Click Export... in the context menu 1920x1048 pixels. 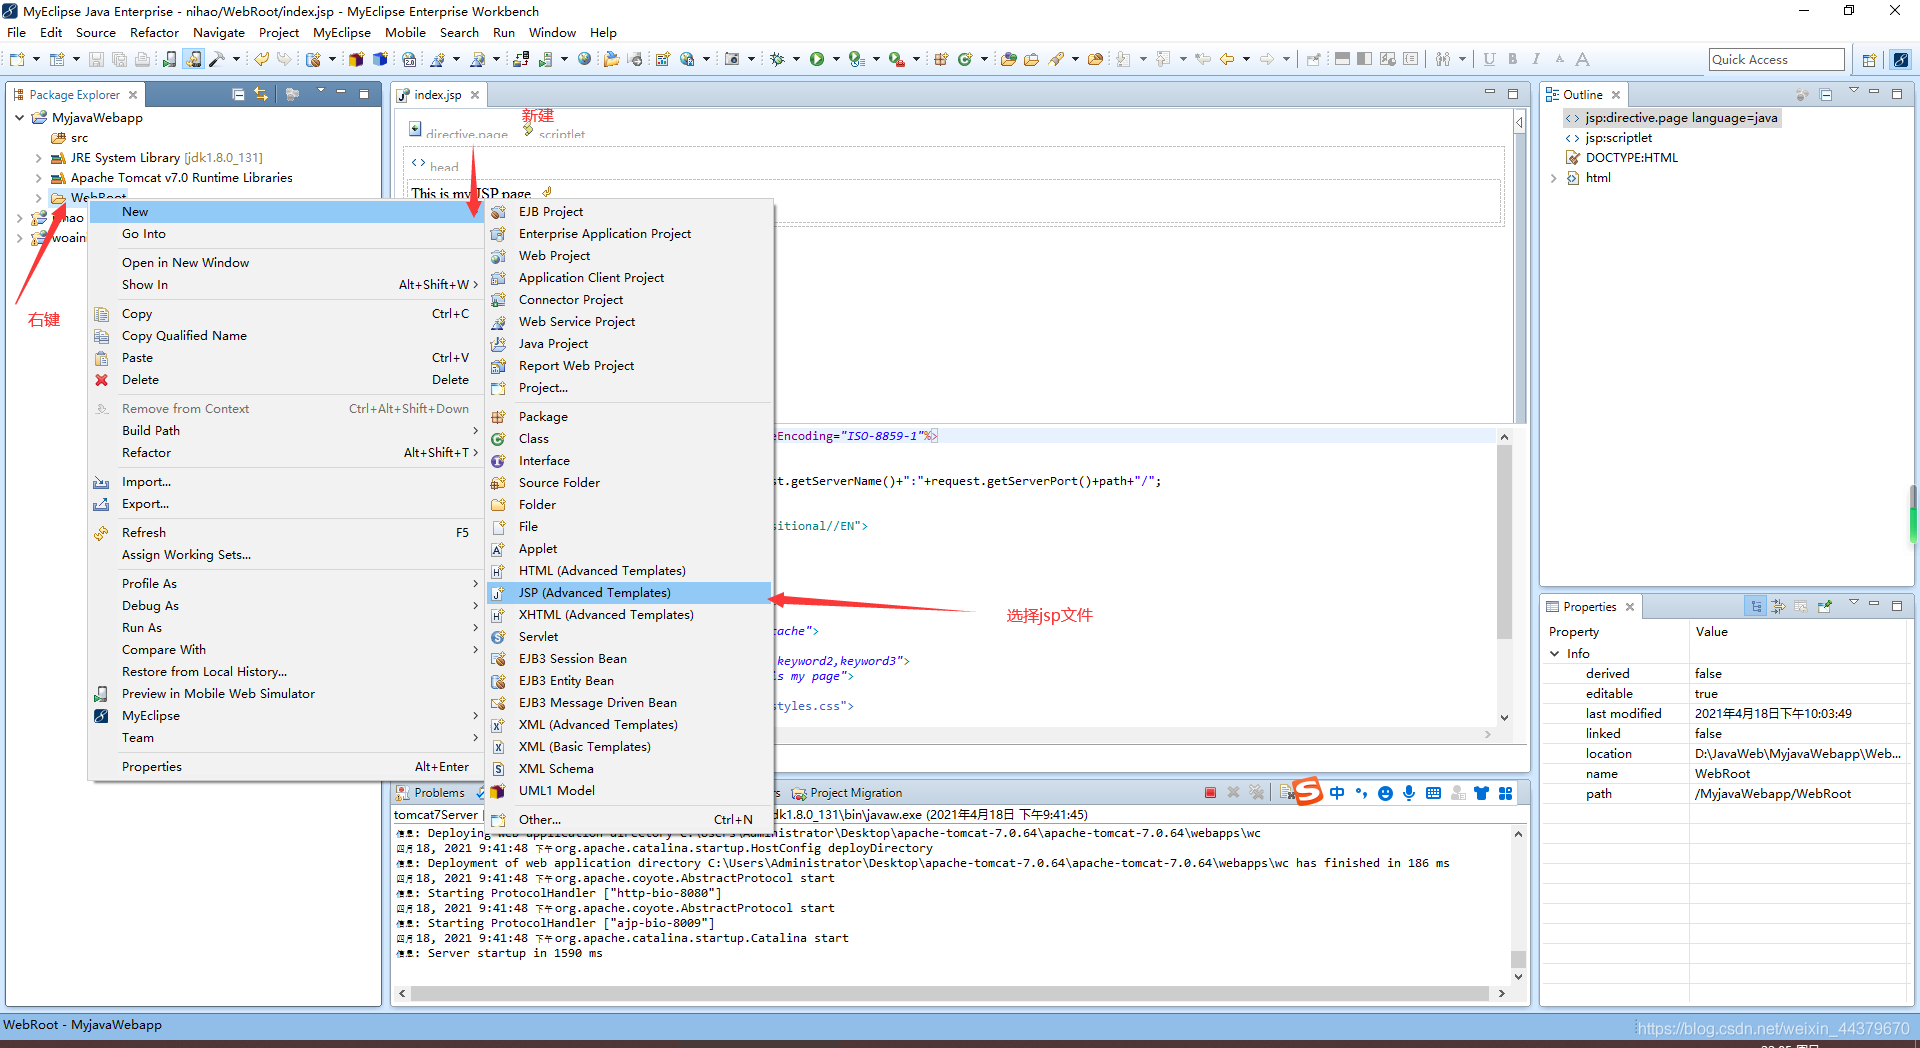coord(286,504)
